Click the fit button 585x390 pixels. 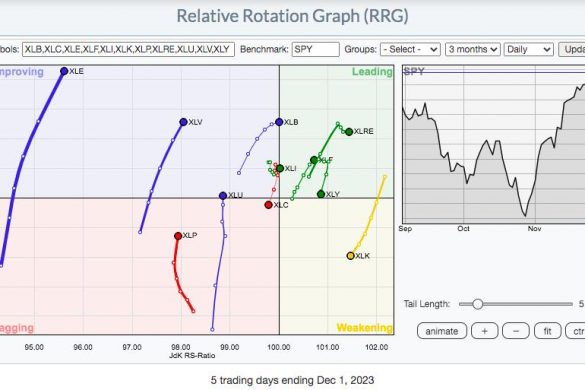547,331
